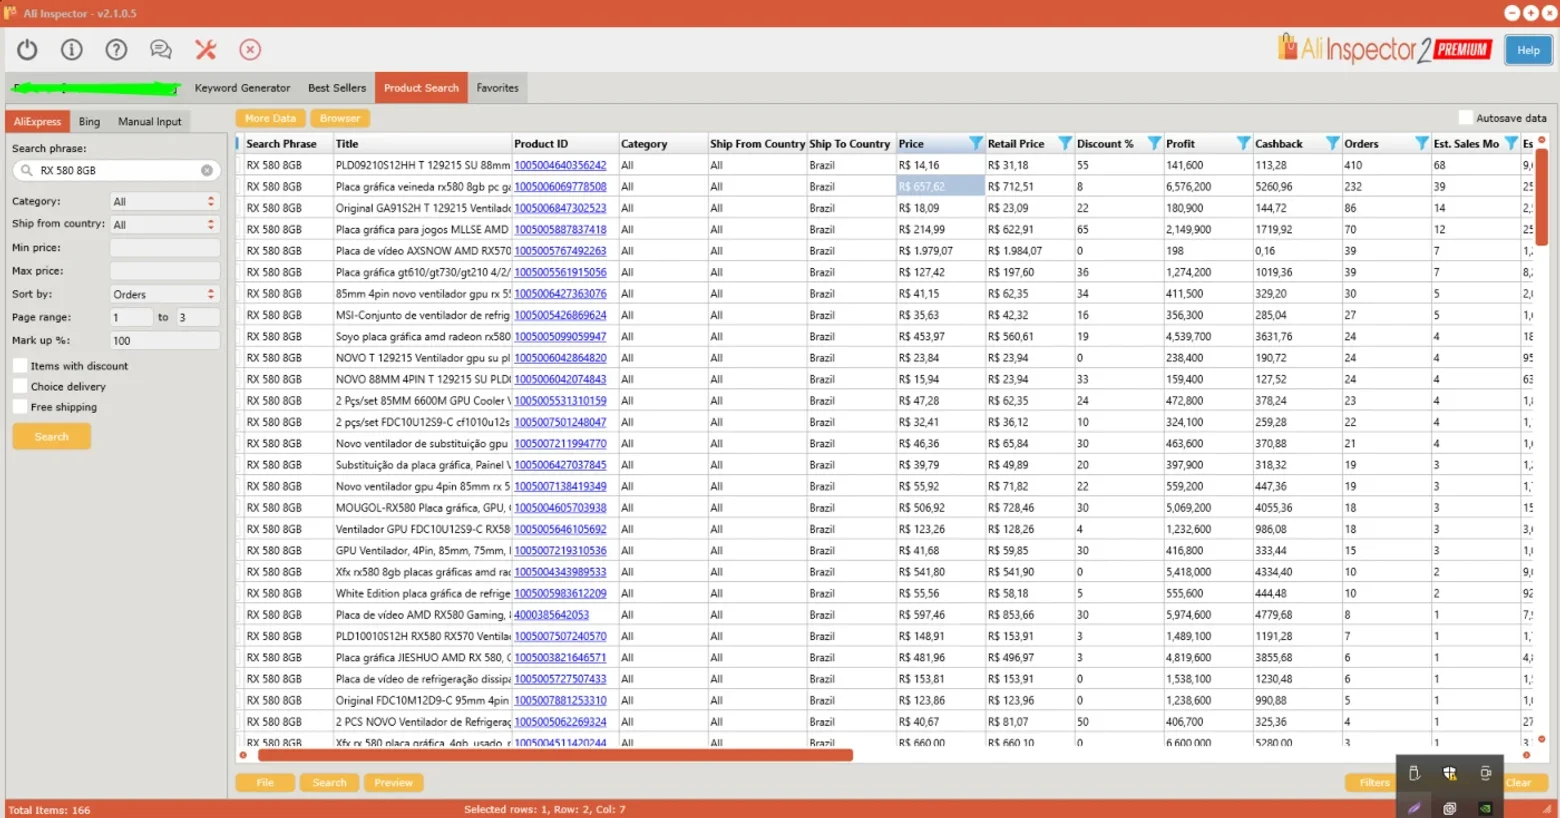The width and height of the screenshot is (1560, 818).
Task: Click the NVIDIA tray icon
Action: (x=1485, y=808)
